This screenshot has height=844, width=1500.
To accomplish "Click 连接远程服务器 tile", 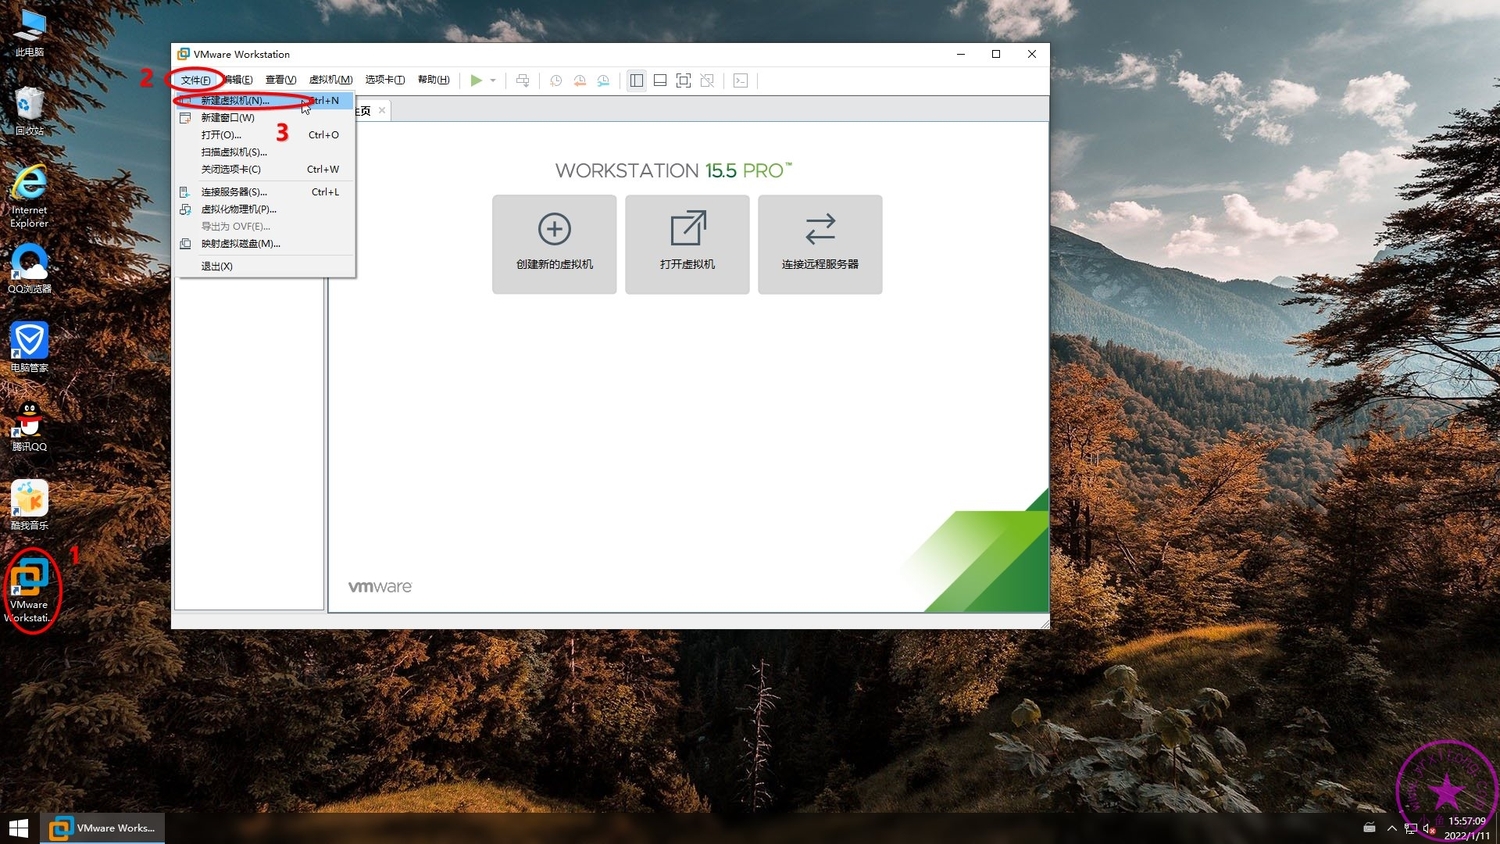I will [820, 244].
